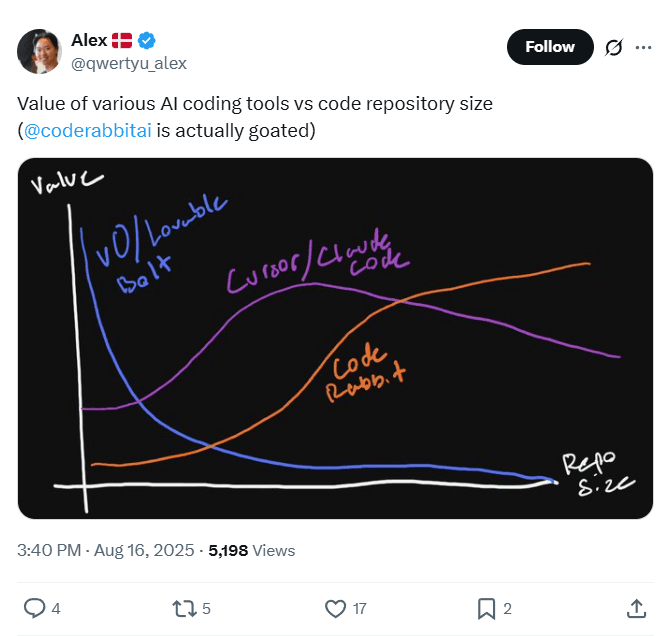
Task: Bookmark this tweet using the bookmark icon
Action: [x=486, y=608]
